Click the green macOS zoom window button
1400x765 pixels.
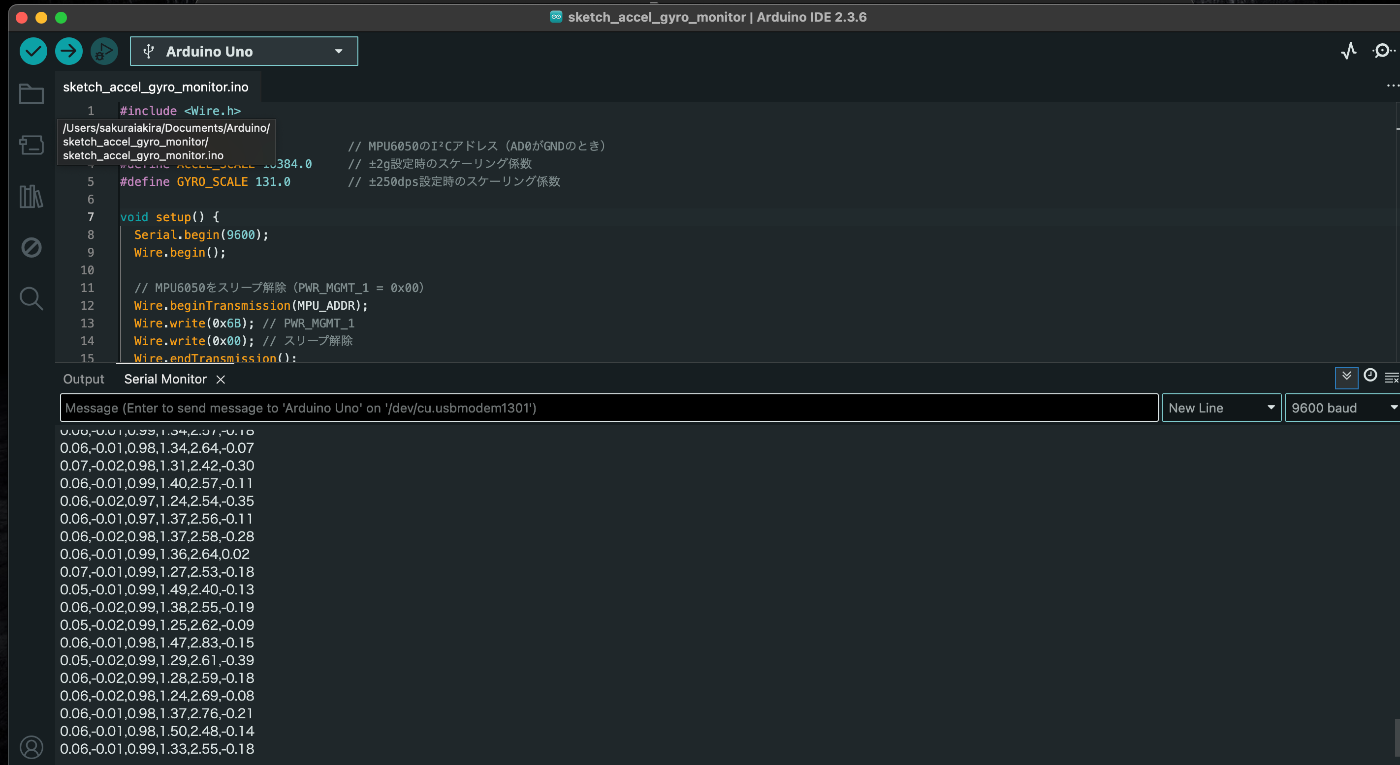pyautogui.click(x=61, y=17)
